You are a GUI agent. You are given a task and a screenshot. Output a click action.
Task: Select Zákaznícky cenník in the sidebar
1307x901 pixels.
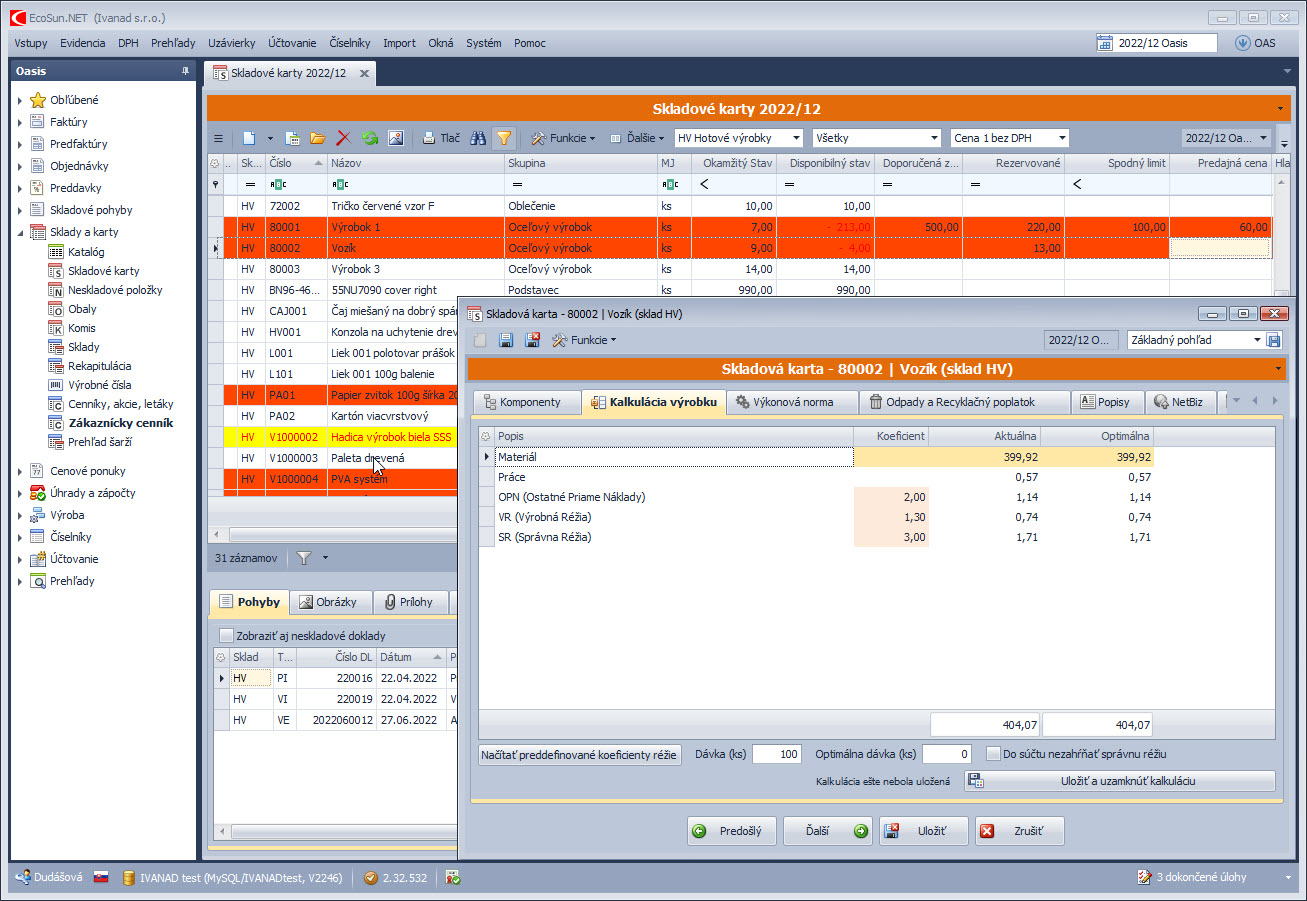[x=120, y=423]
